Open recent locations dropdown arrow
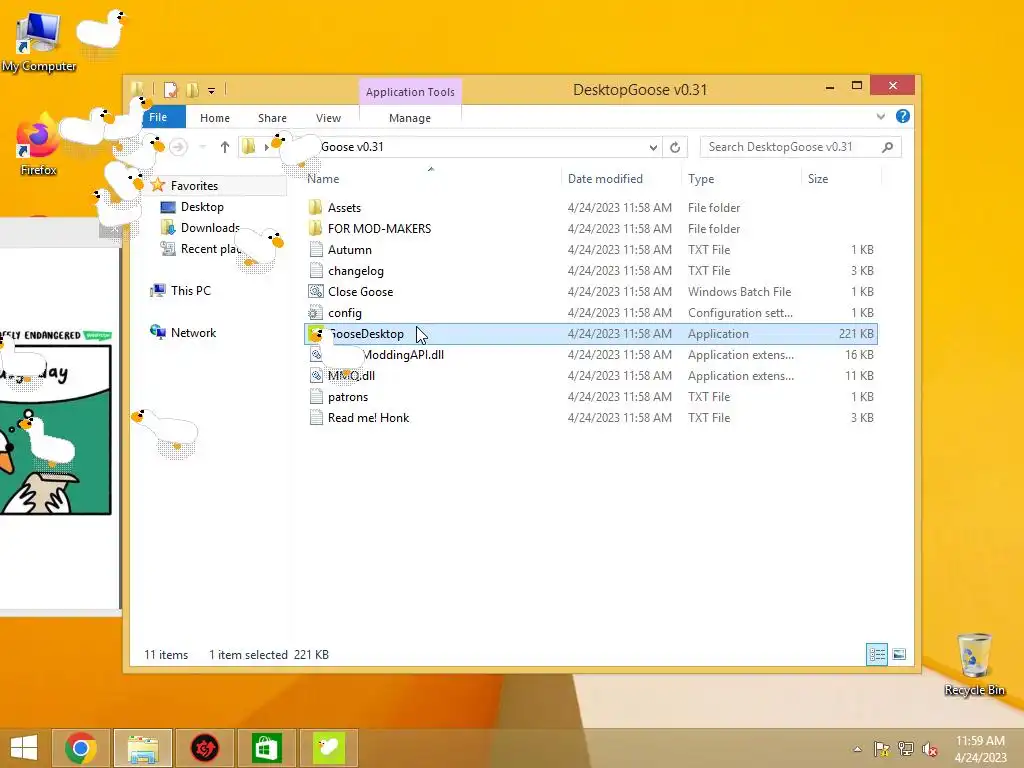The height and width of the screenshot is (768, 1024). tap(202, 147)
